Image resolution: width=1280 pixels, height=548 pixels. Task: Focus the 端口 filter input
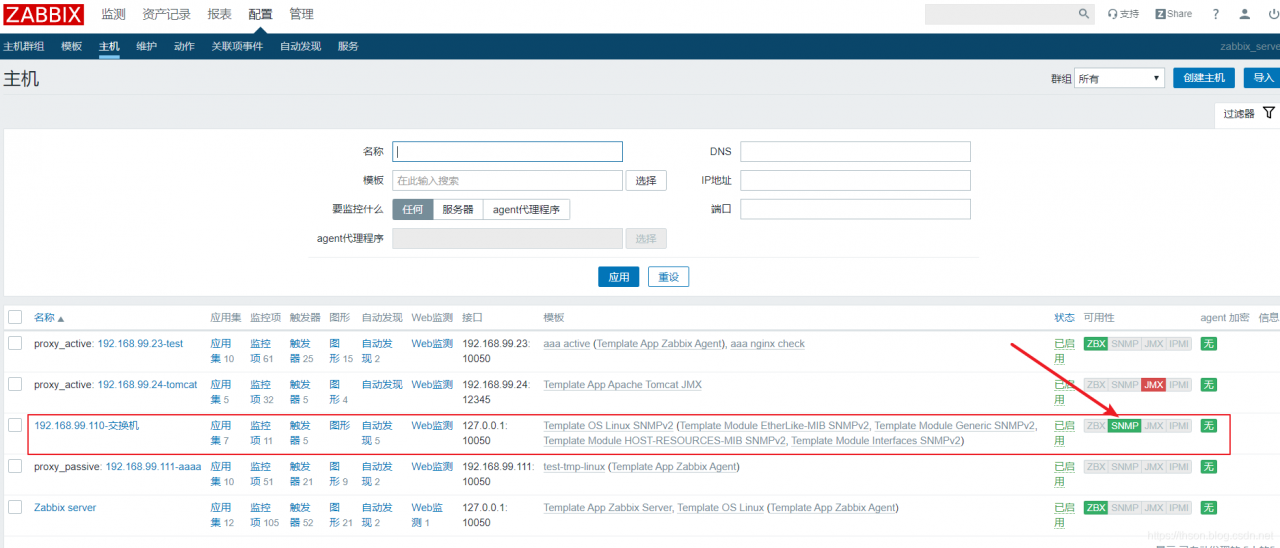tap(855, 209)
